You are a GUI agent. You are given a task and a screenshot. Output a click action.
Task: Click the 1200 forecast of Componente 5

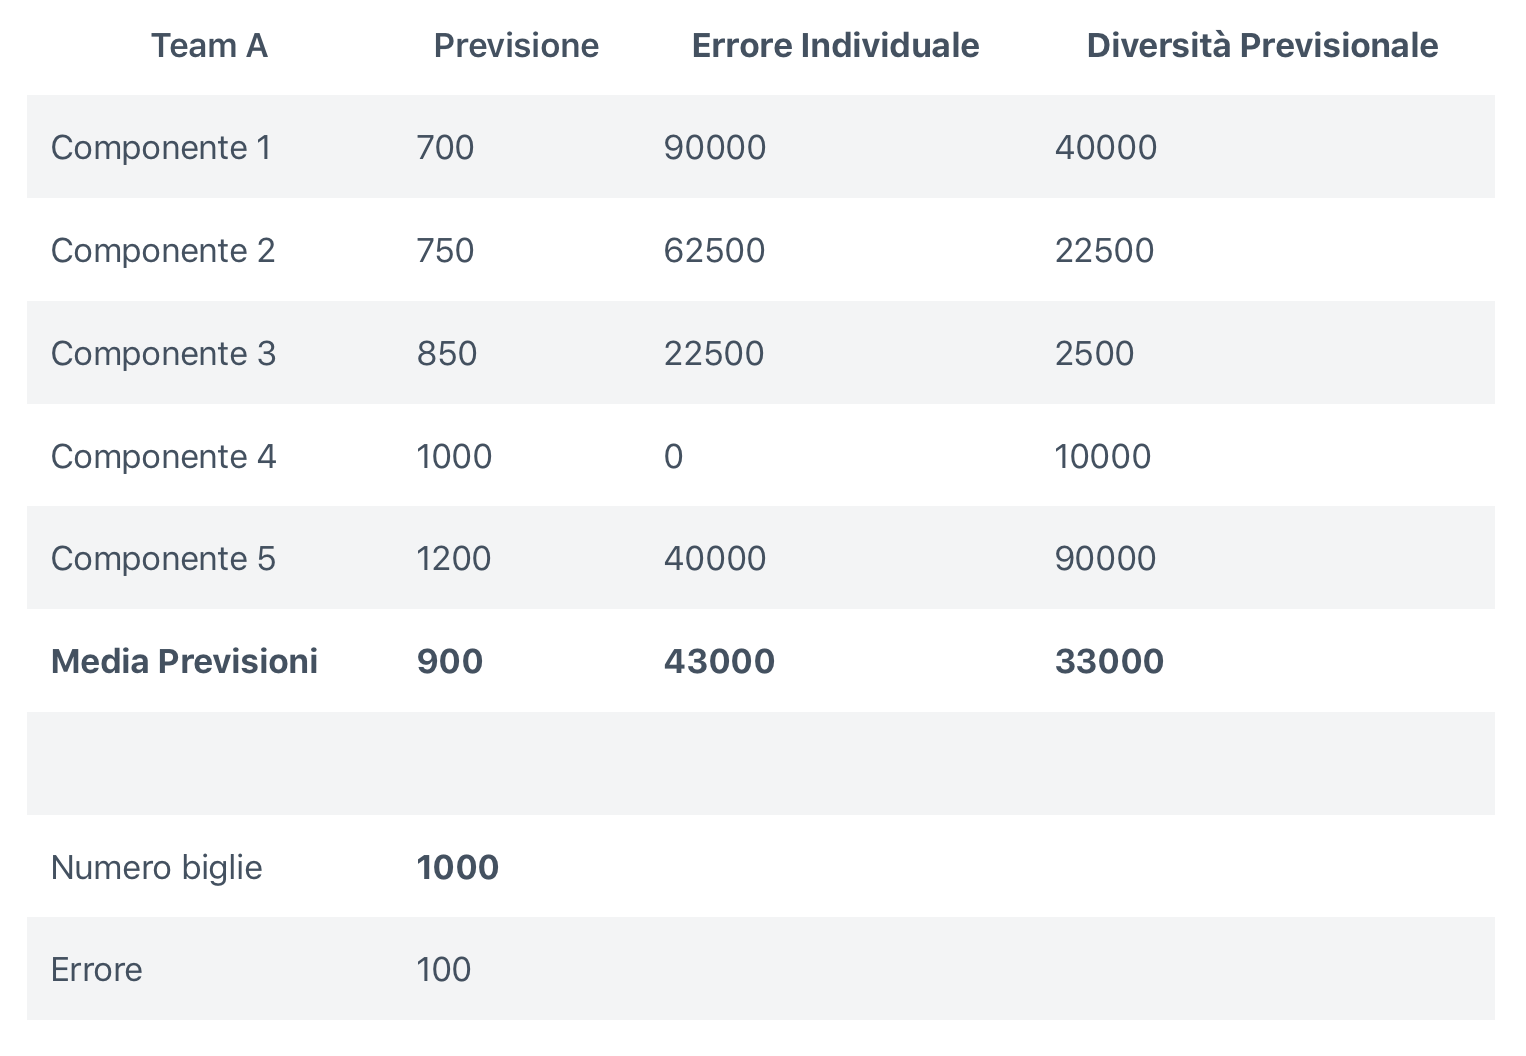[453, 559]
